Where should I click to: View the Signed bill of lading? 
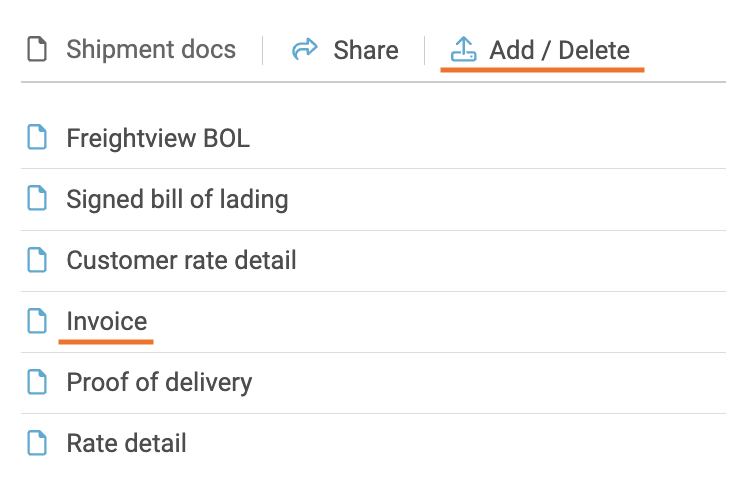pos(177,199)
